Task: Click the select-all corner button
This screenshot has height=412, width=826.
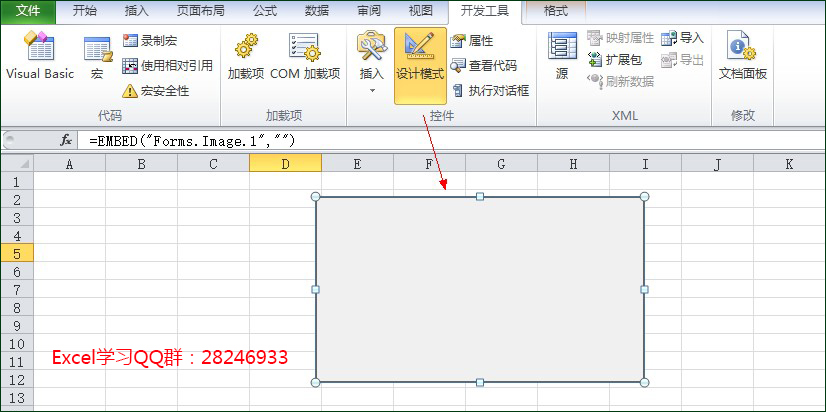Action: pyautogui.click(x=17, y=164)
